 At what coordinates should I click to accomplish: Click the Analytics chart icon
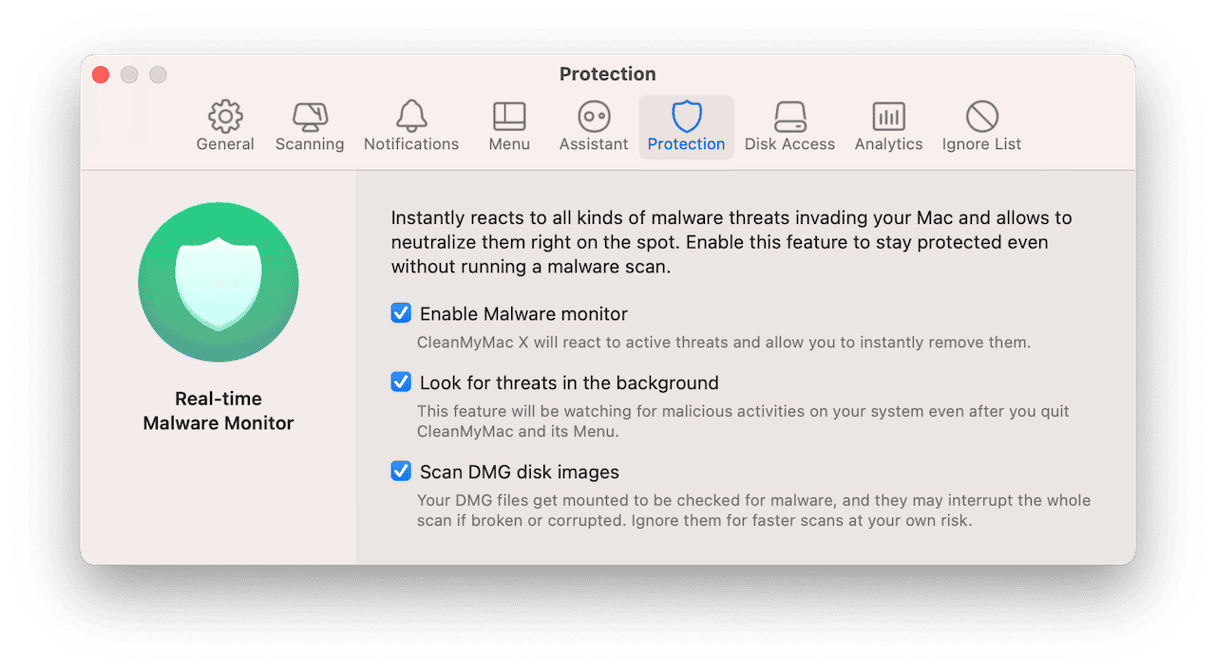click(x=888, y=116)
